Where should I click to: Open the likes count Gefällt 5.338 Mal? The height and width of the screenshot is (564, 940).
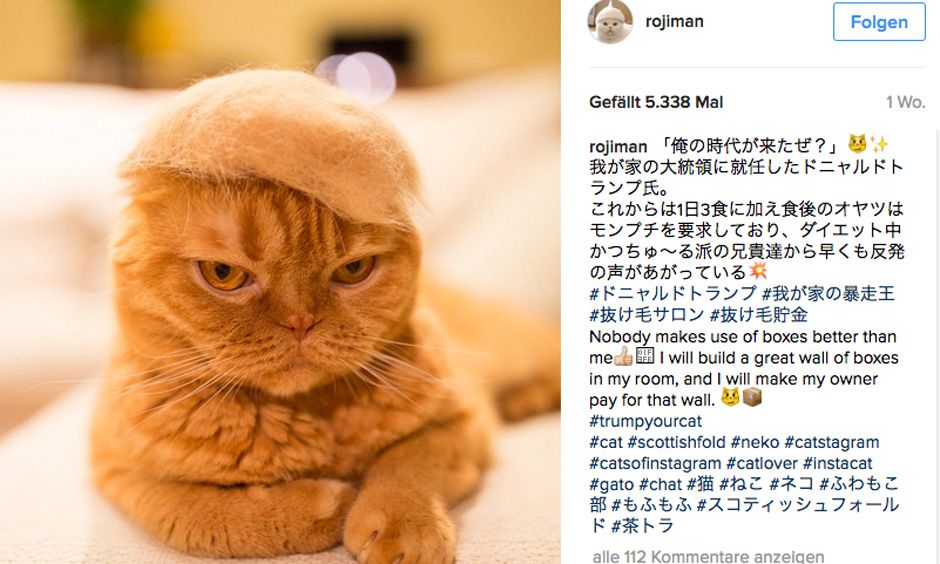[656, 102]
